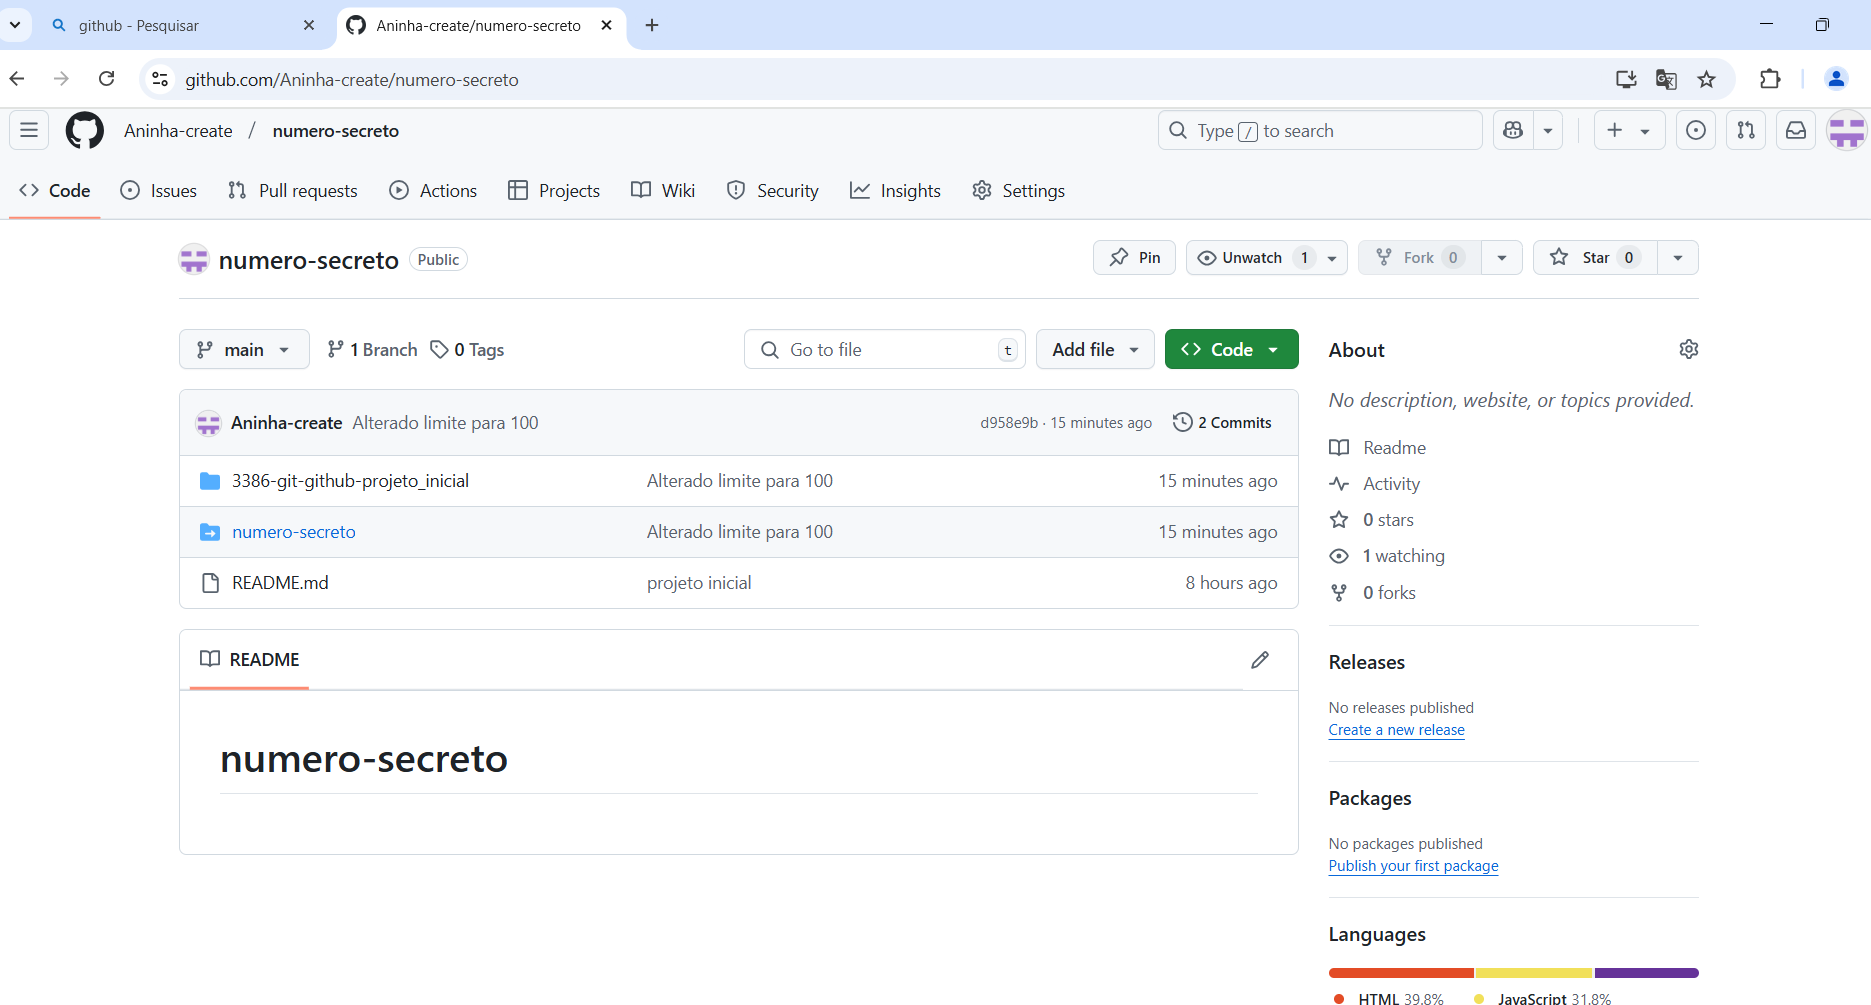Go back to previous page

[x=18, y=79]
